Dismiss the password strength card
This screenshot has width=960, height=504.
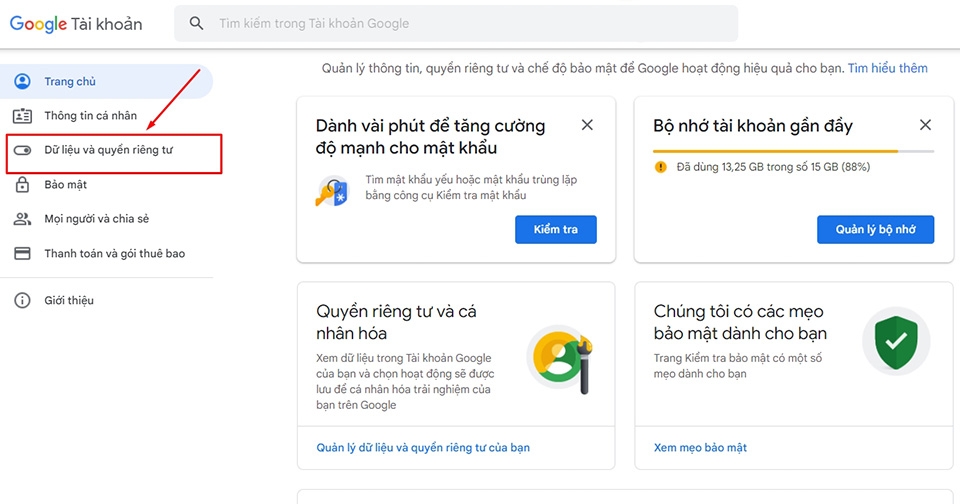pos(587,125)
